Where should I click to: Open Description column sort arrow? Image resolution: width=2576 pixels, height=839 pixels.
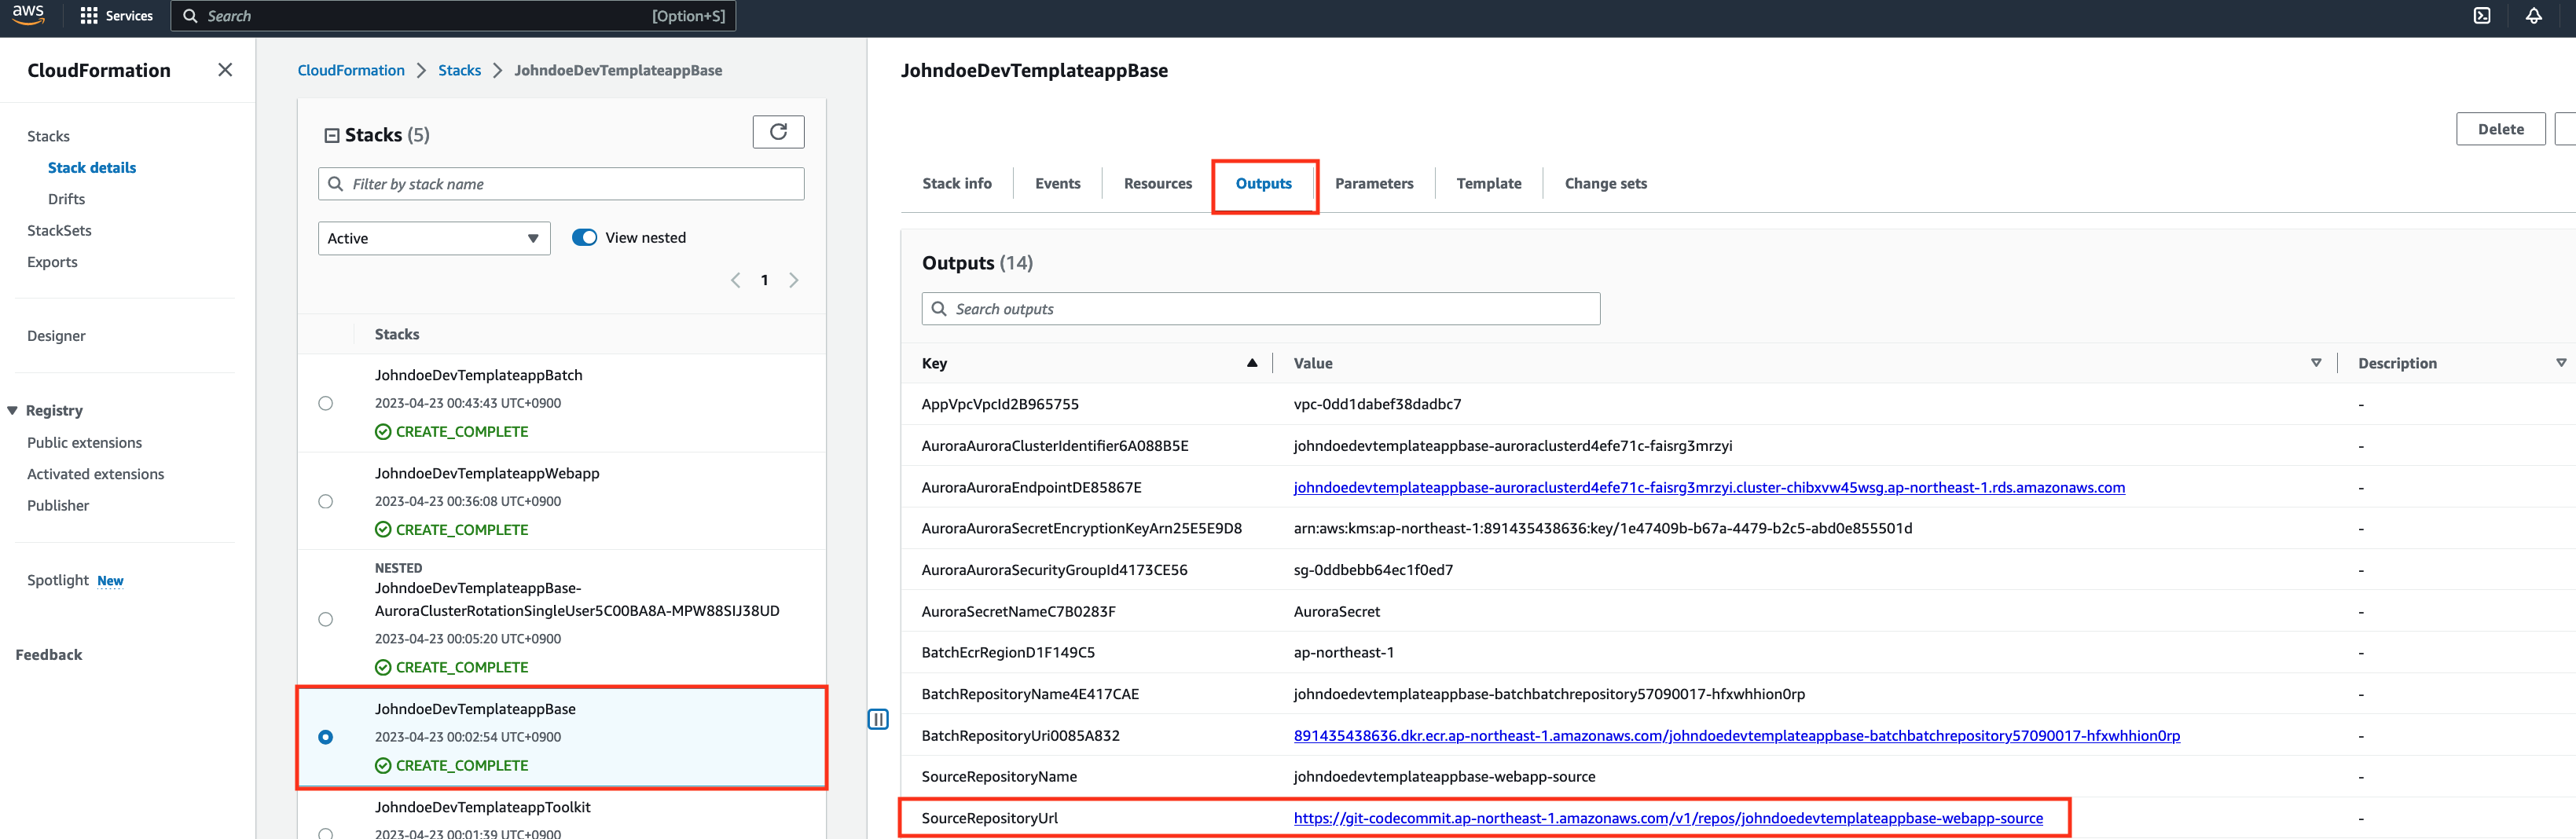2561,363
